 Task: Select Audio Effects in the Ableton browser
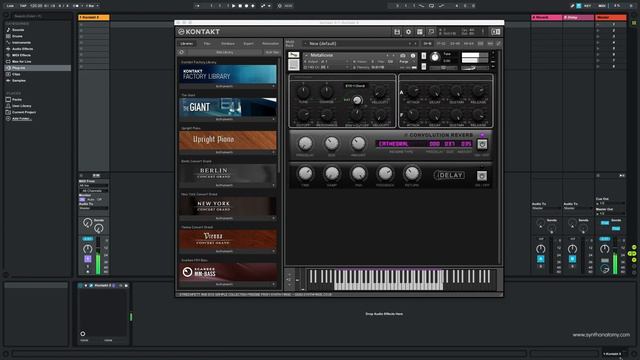[x=22, y=49]
